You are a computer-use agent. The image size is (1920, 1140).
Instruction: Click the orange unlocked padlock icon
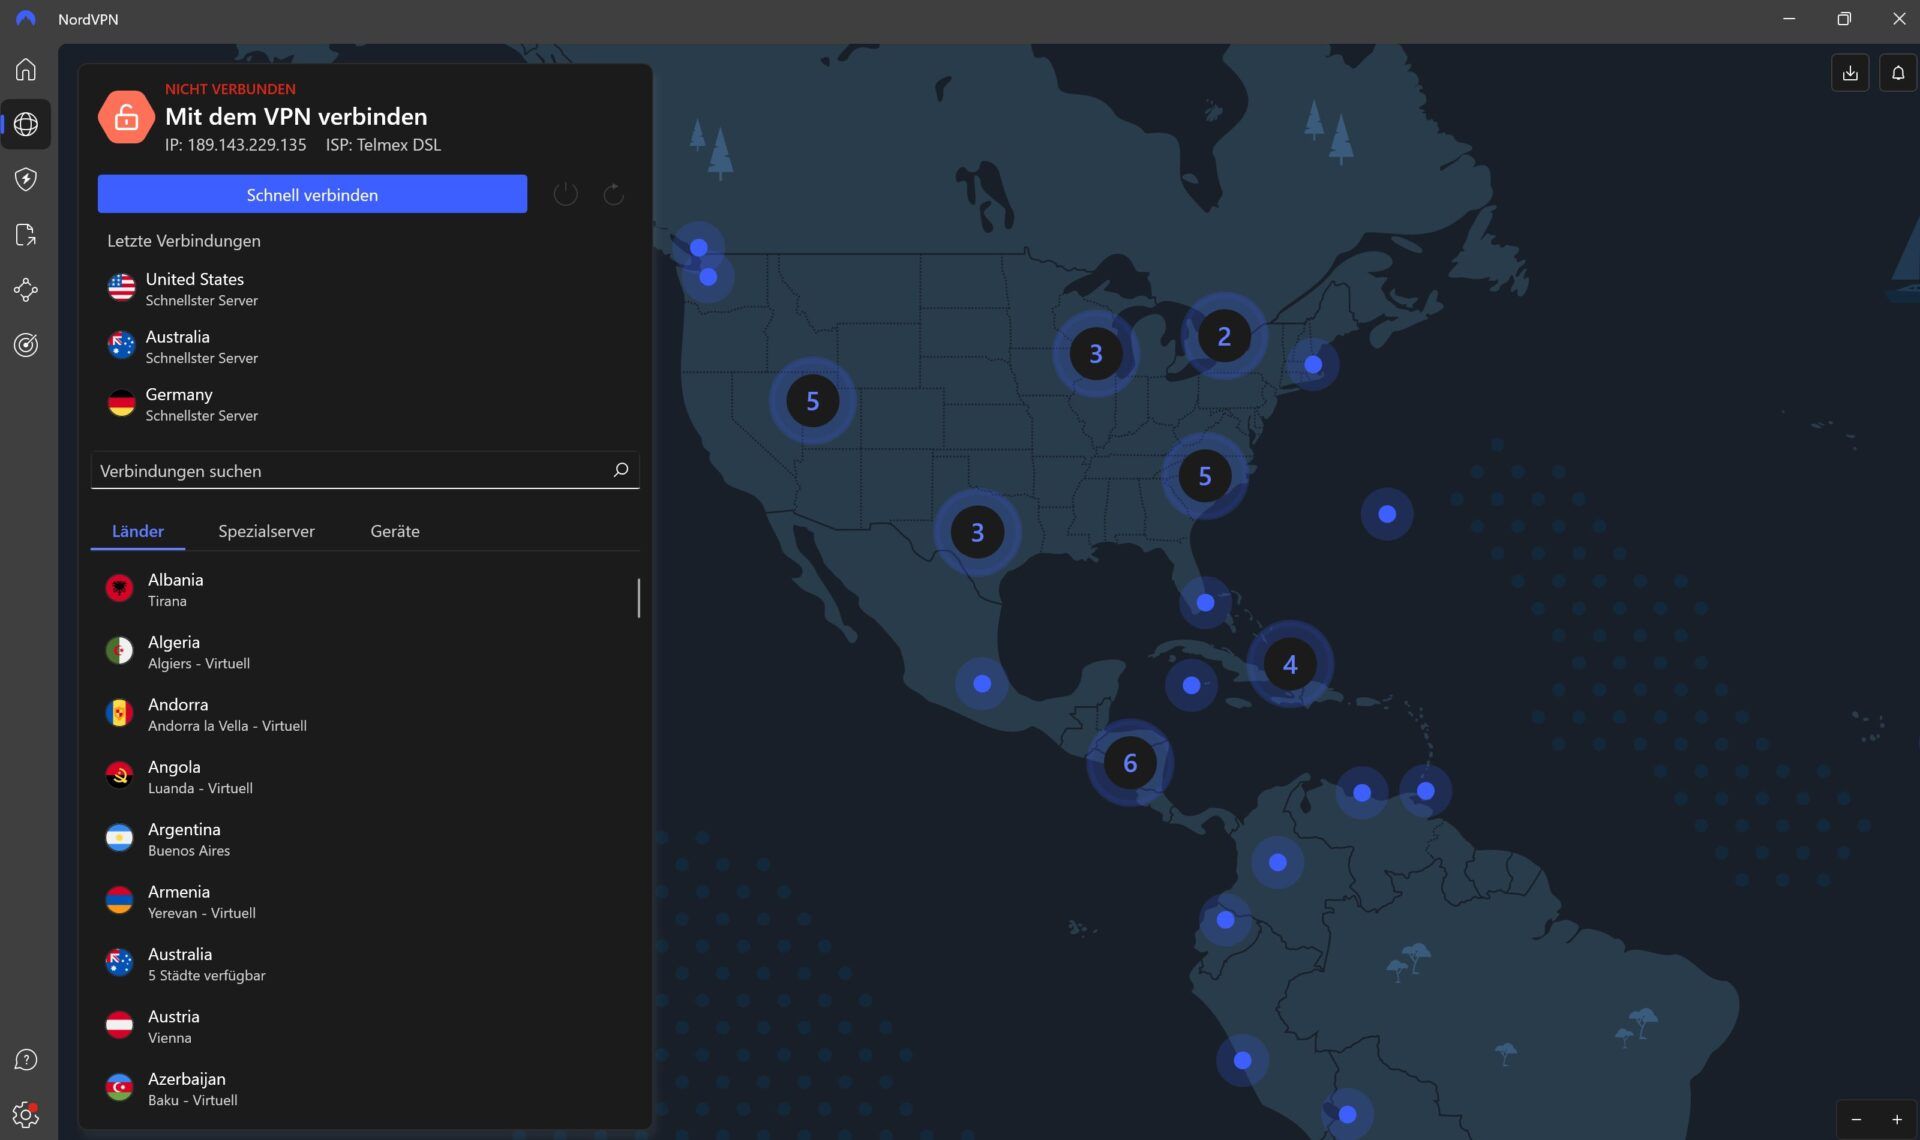[x=126, y=117]
